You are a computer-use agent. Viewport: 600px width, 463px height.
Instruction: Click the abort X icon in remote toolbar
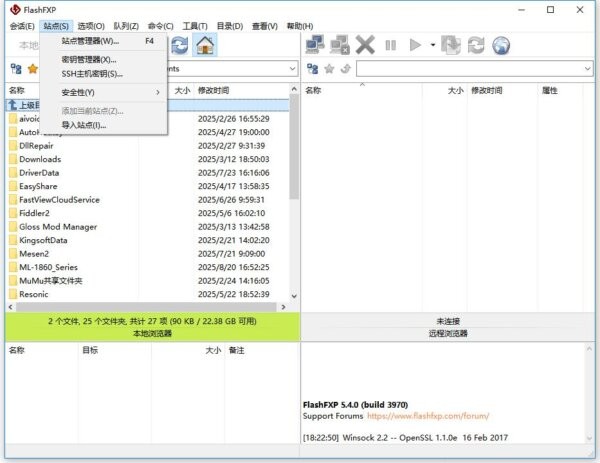tap(365, 45)
